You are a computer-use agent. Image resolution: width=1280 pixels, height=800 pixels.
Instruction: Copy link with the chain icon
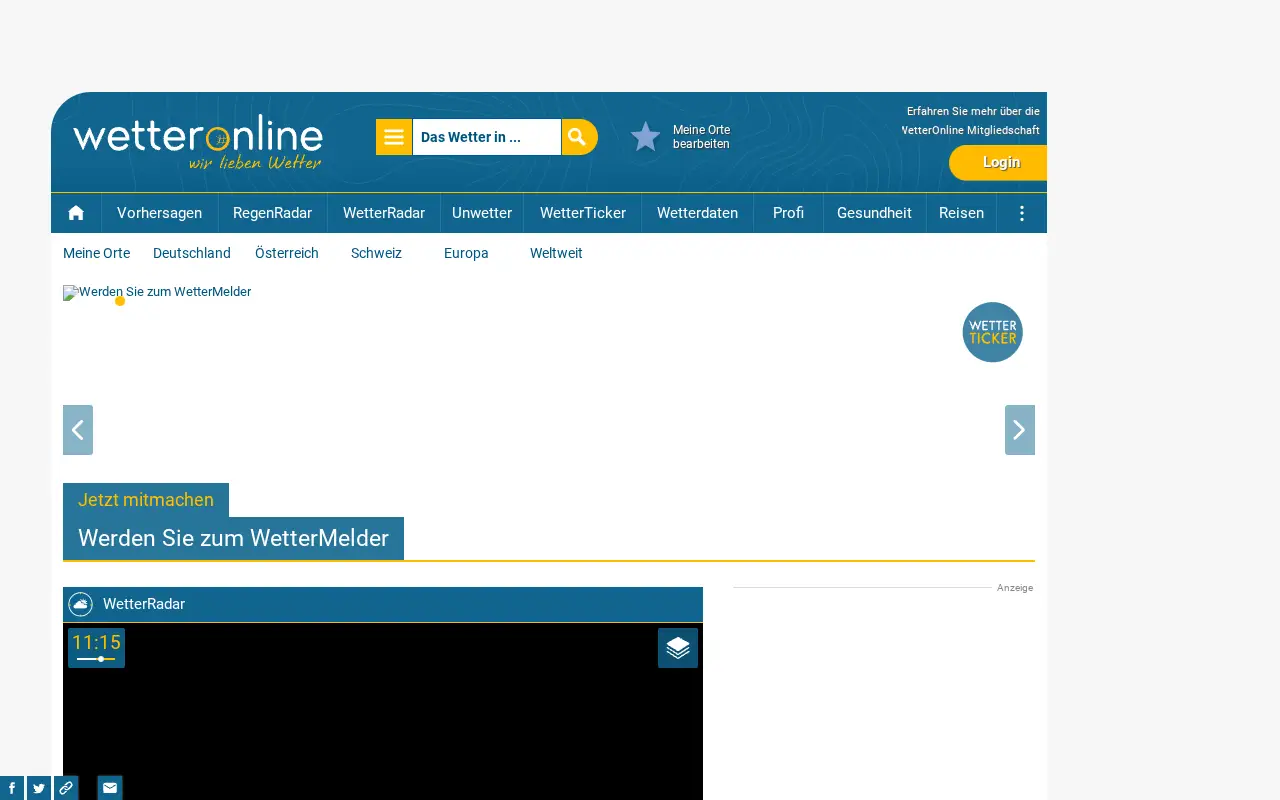point(66,788)
